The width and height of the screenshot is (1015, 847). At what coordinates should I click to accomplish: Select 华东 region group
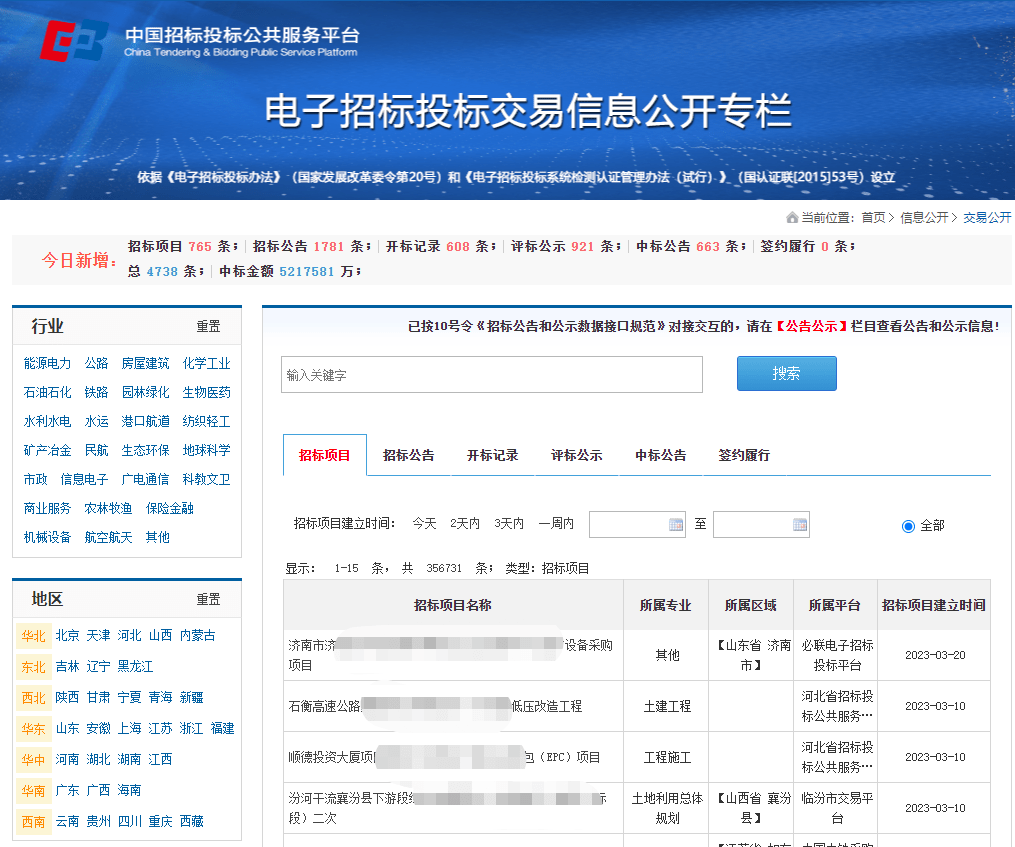click(34, 729)
